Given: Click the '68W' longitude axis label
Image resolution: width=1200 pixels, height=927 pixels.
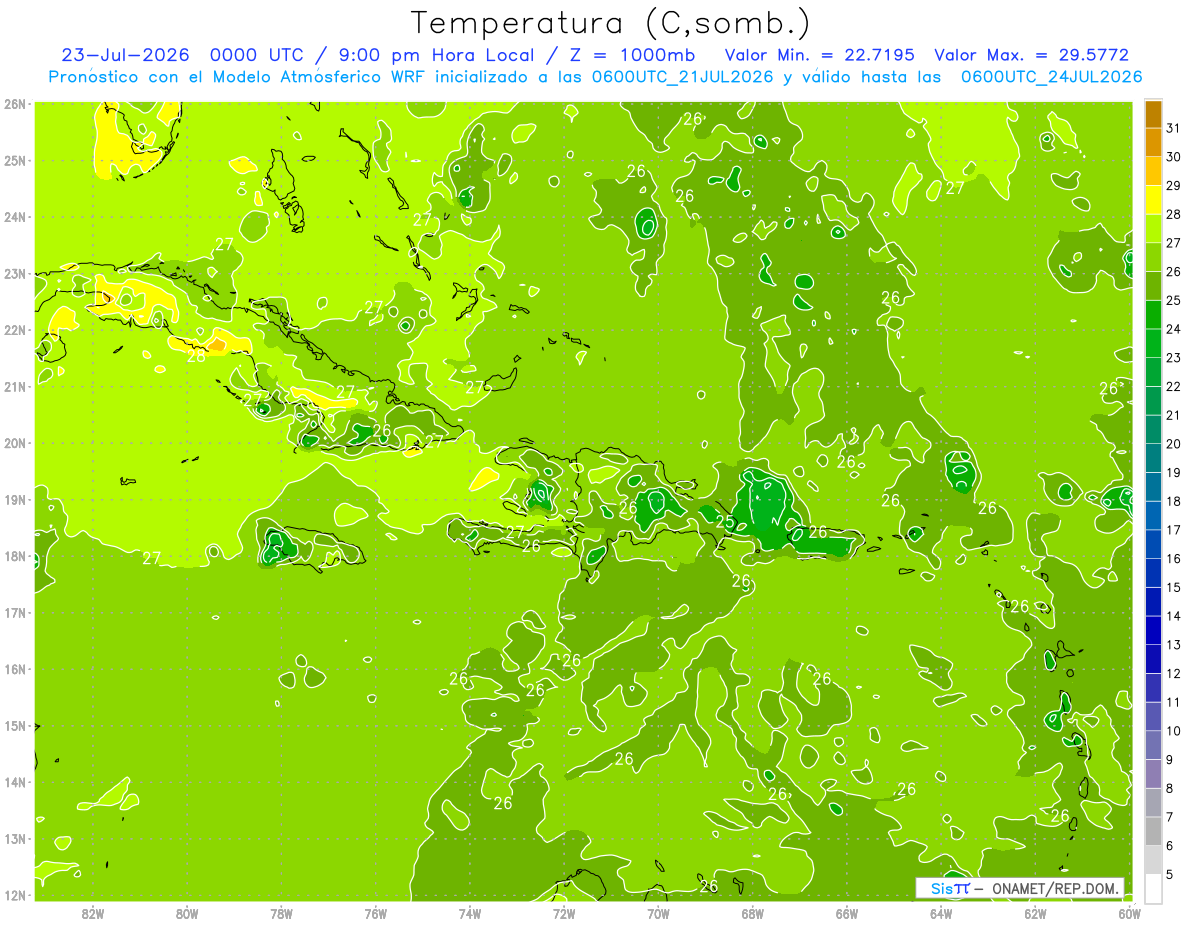Looking at the screenshot, I should (x=753, y=913).
